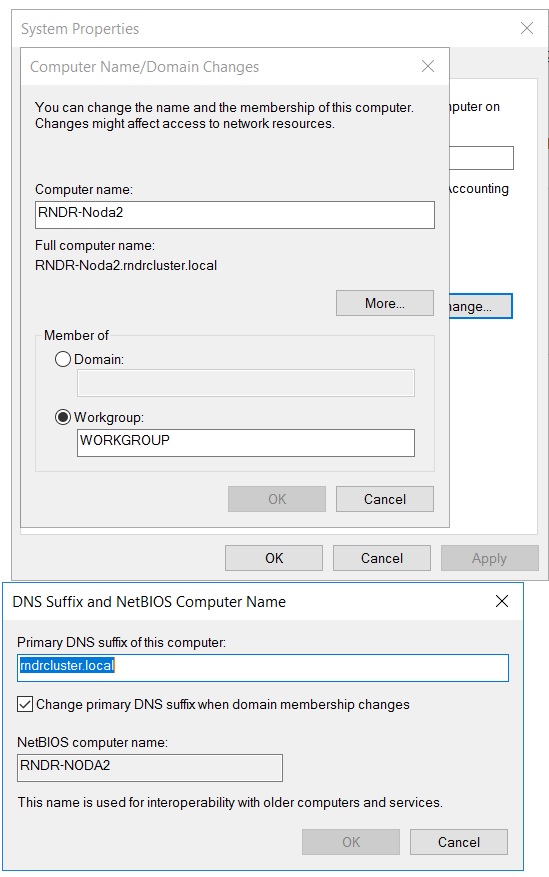Viewport: 549px width, 877px height.
Task: Cancel the Computer Name/Domain Changes dialog
Action: 385,499
